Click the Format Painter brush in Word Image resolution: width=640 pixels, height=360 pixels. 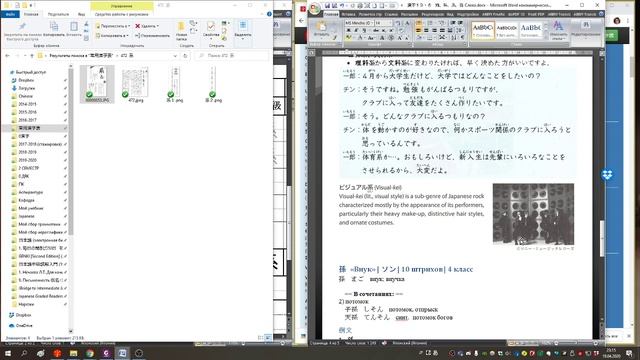pyautogui.click(x=335, y=38)
